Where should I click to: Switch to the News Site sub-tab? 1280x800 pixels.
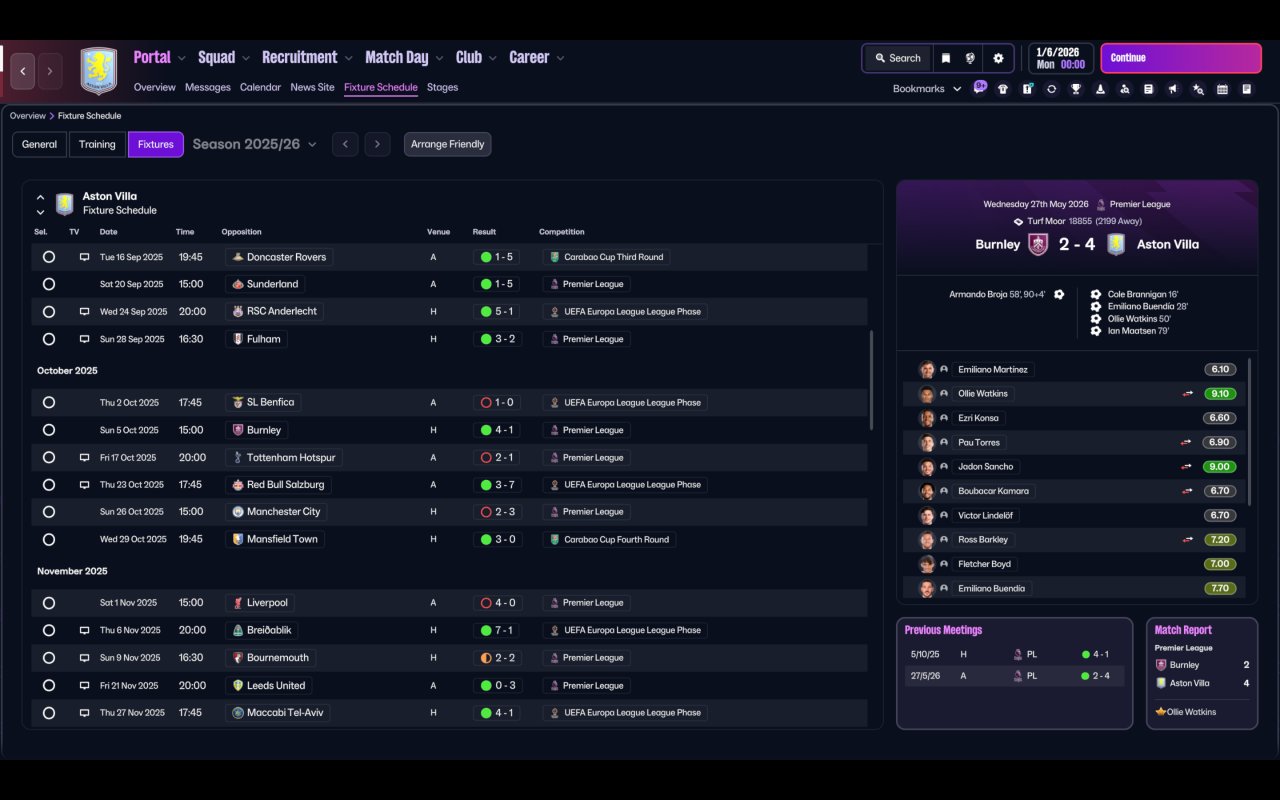[x=312, y=87]
